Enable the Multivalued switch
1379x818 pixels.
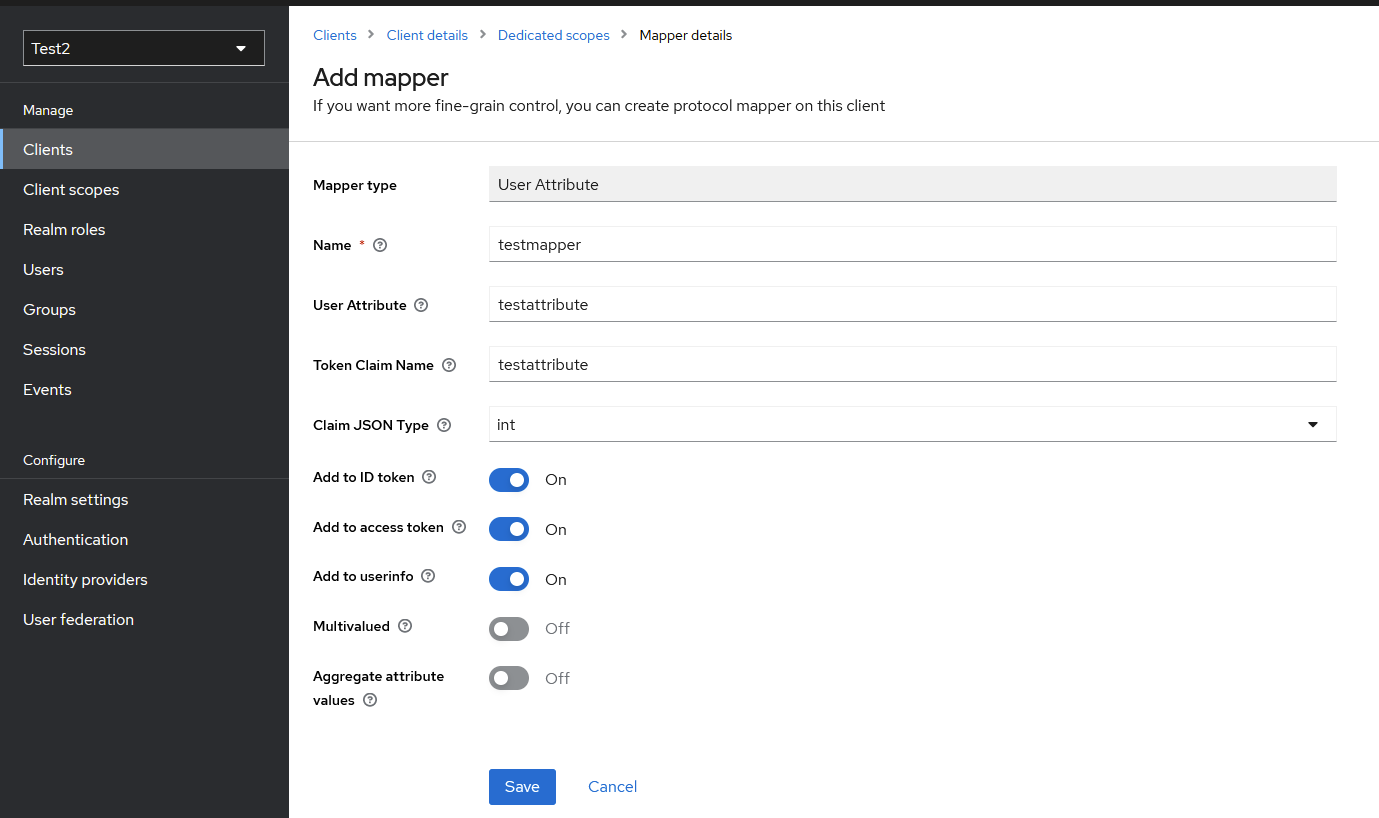click(508, 628)
